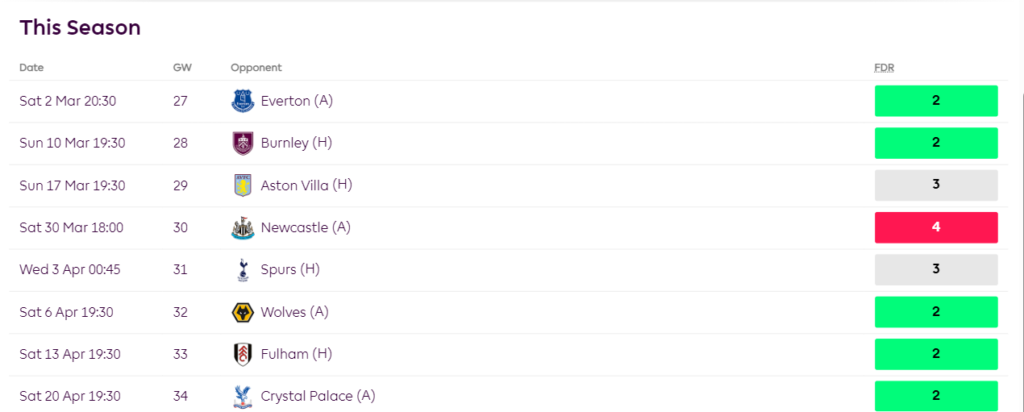Click the Spurs club crest icon
Screen dimensions: 1024x412
pos(242,270)
